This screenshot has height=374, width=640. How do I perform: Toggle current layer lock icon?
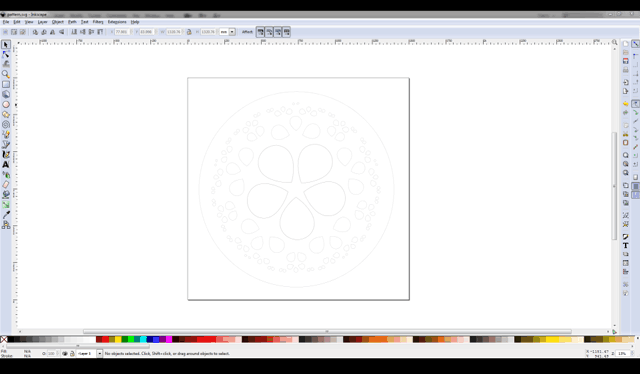point(72,354)
